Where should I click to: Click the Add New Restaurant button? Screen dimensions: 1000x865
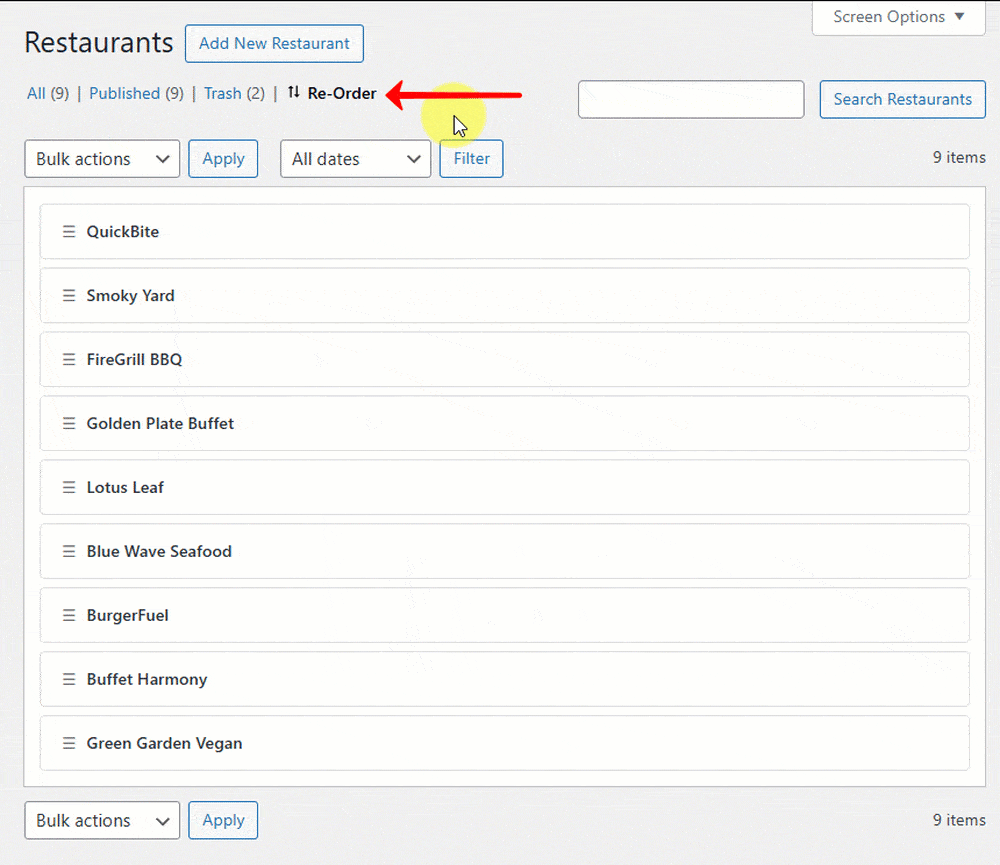click(273, 43)
